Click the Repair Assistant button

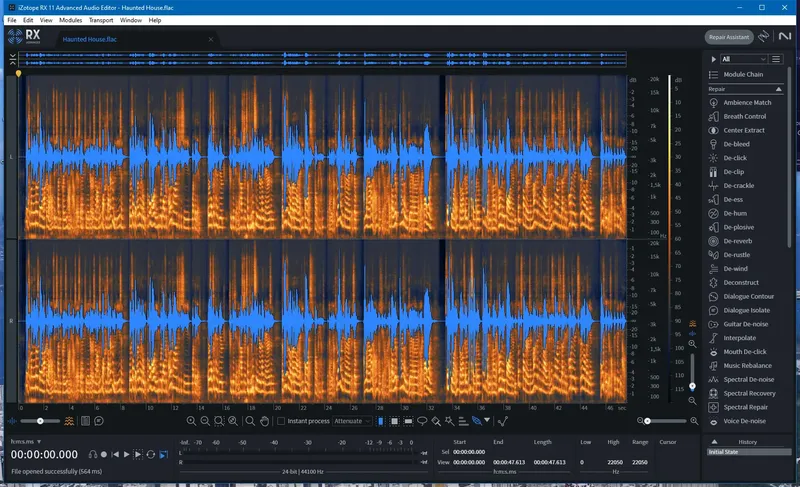click(x=729, y=36)
